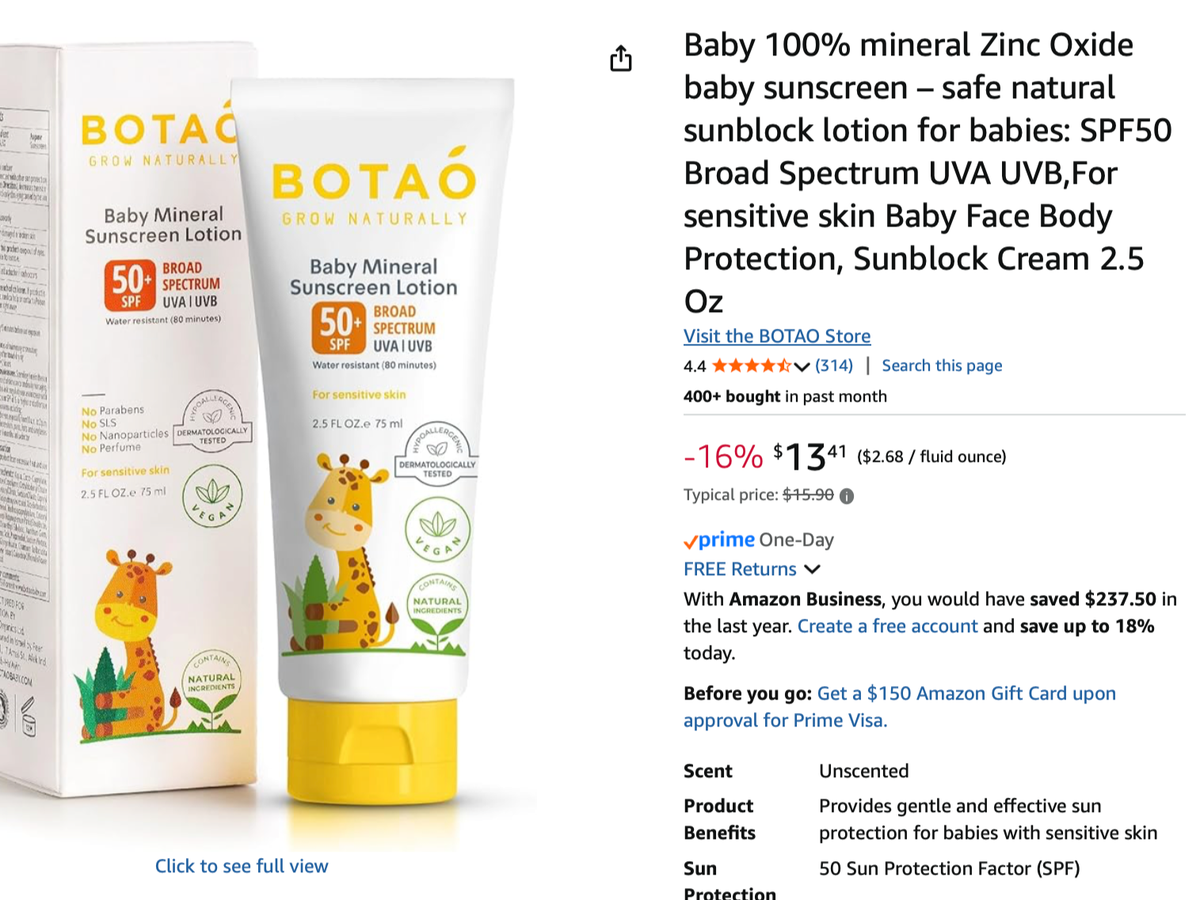Screen dimensions: 1200x900
Task: Click to see full view of image
Action: [x=241, y=866]
